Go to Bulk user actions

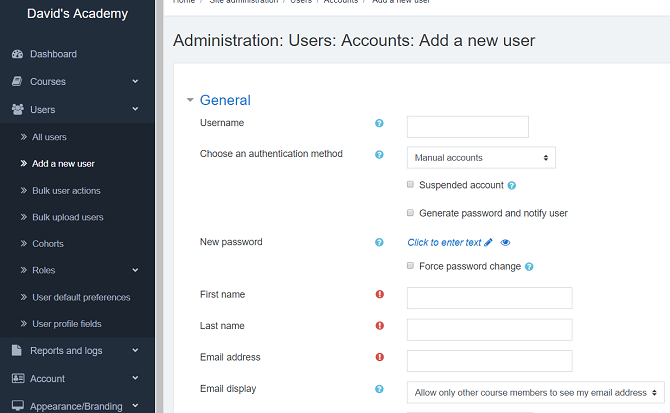coord(66,190)
